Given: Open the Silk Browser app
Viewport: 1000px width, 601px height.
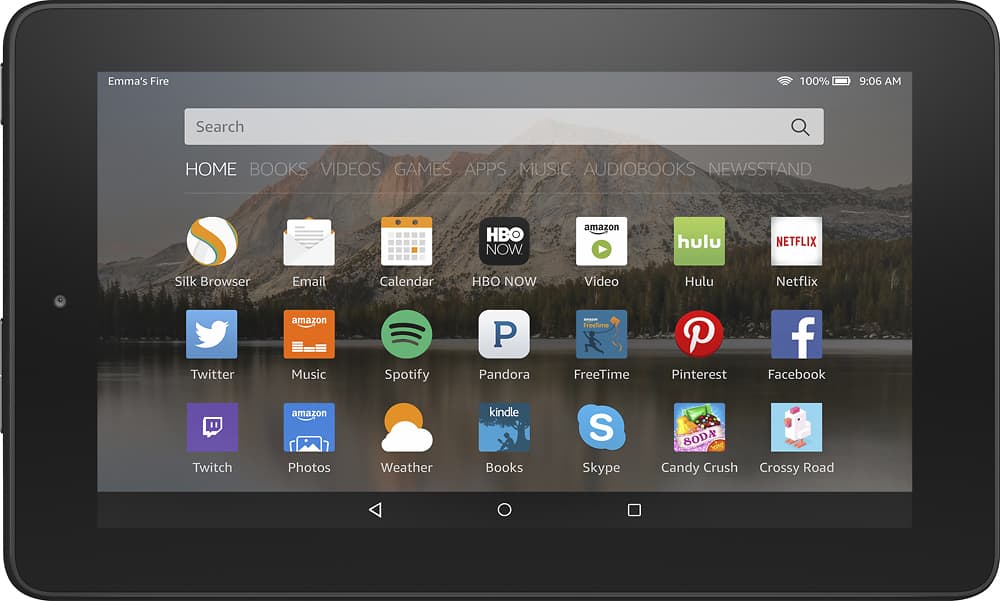Looking at the screenshot, I should pos(212,241).
